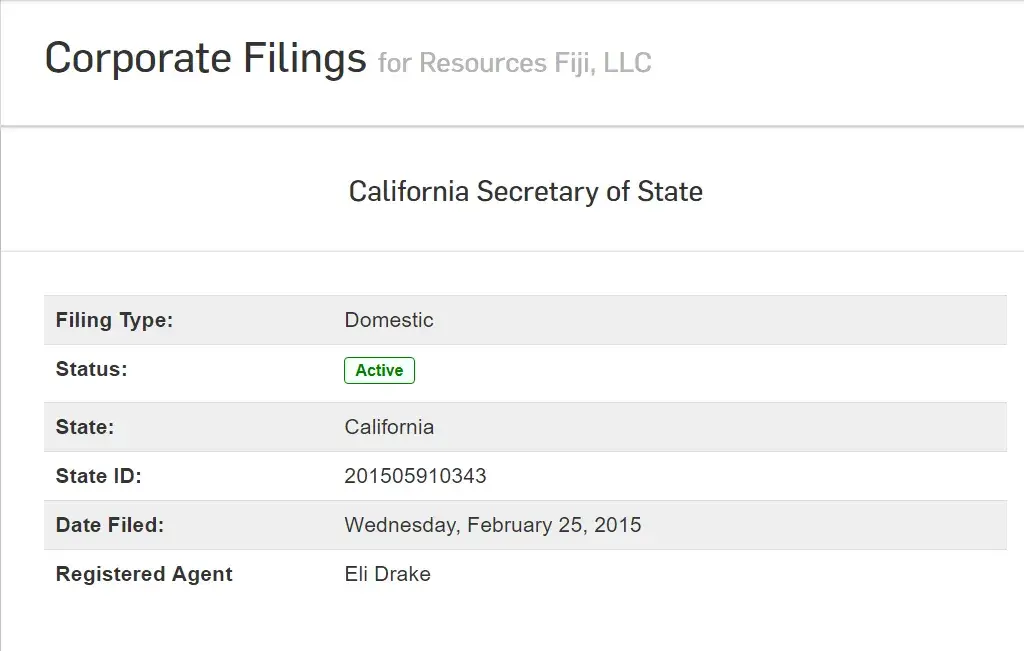Click the Filing Type label
The image size is (1024, 651).
114,320
